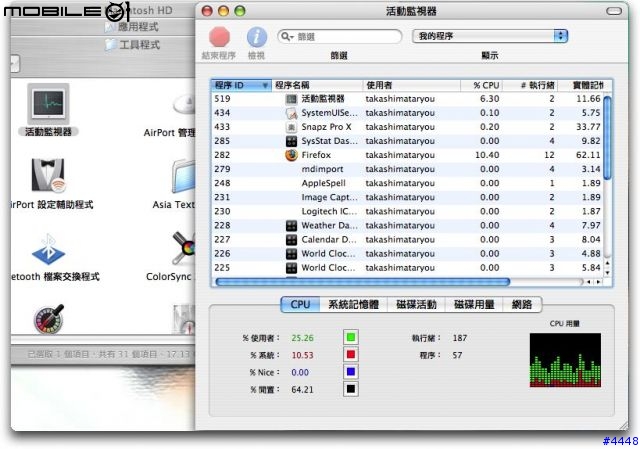Switch to the 系統記憶體 tab
Screen dimensions: 640x449
click(353, 305)
